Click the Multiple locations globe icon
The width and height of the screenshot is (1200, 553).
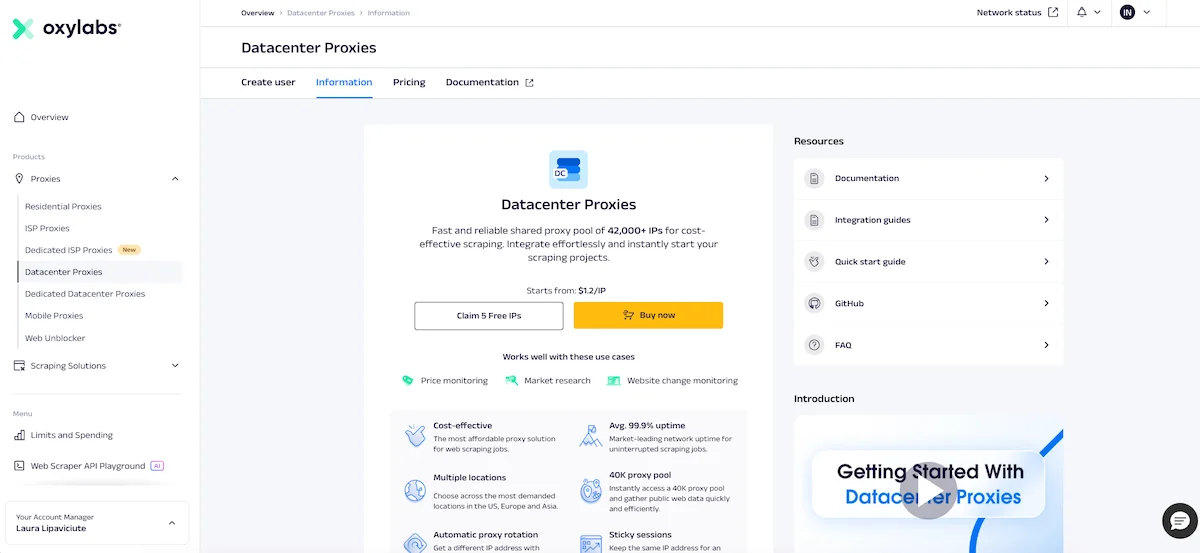(415, 490)
